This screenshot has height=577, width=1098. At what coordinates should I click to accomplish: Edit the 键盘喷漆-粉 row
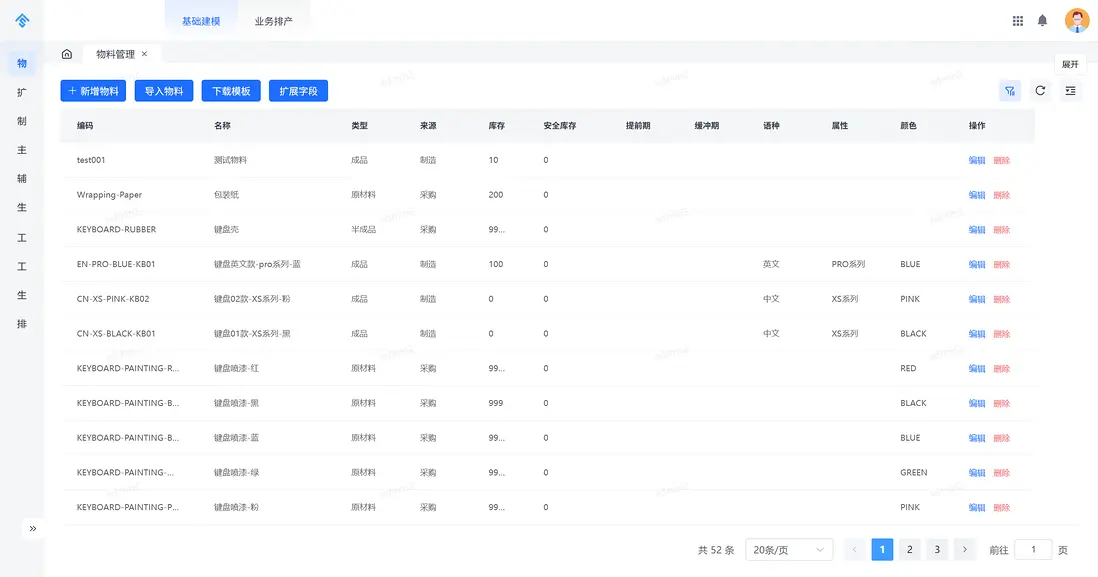pos(977,507)
